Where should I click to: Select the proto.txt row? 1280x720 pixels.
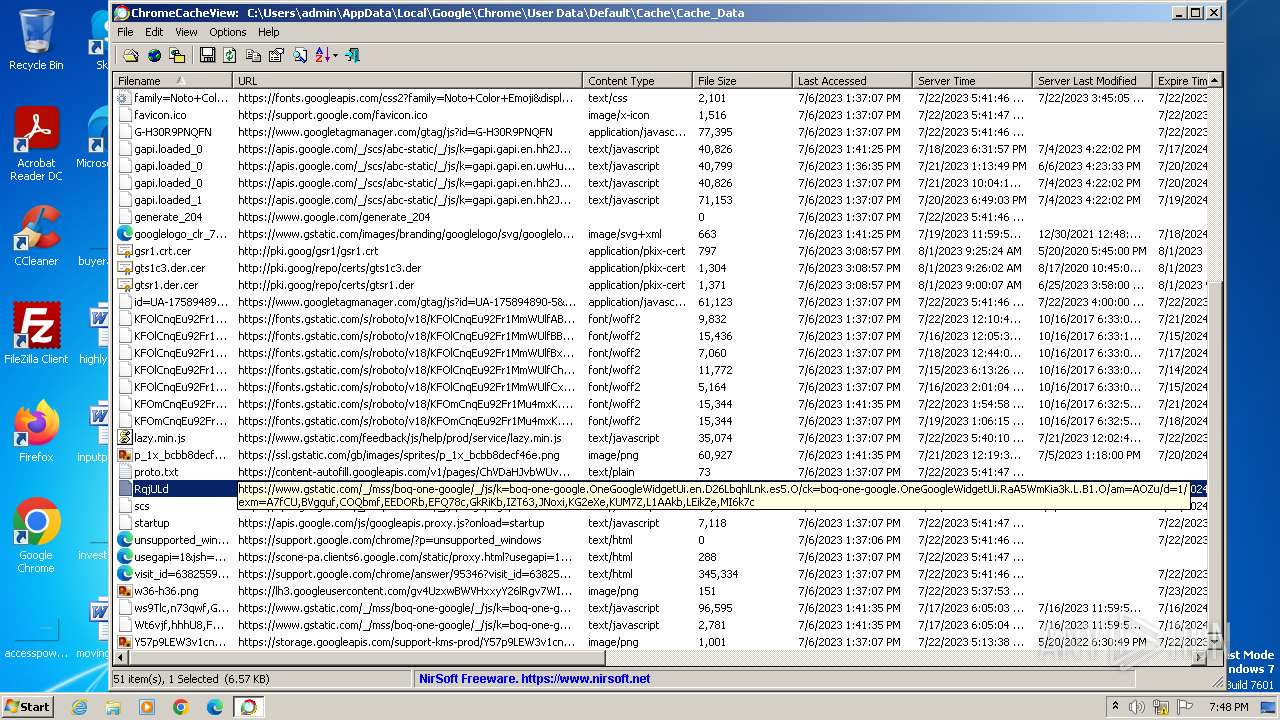coord(662,472)
